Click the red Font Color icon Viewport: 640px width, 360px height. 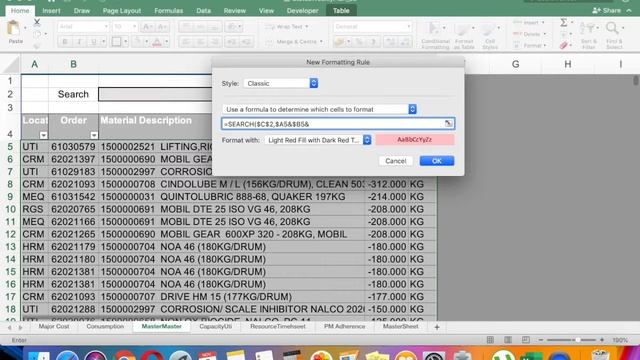157,42
